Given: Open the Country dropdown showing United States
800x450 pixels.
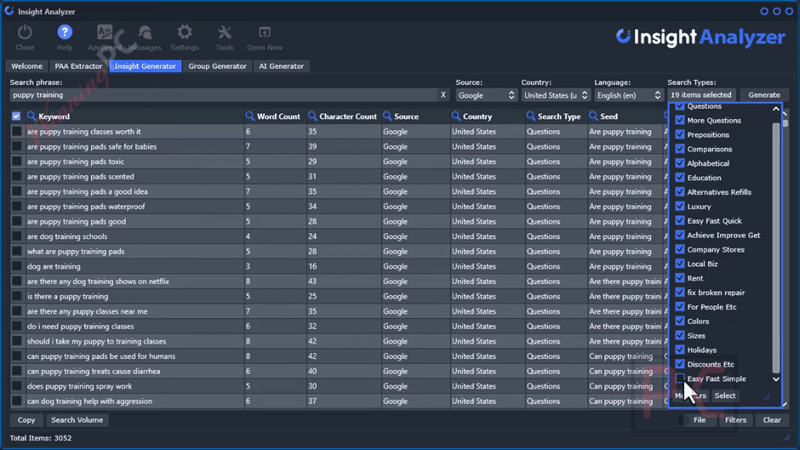Looking at the screenshot, I should coord(555,95).
